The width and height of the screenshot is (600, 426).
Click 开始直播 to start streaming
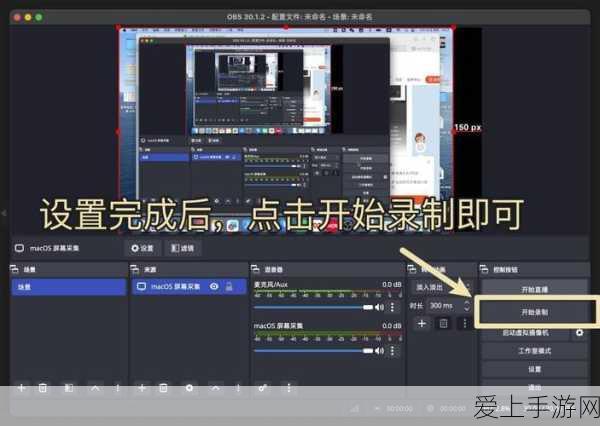[x=535, y=289]
